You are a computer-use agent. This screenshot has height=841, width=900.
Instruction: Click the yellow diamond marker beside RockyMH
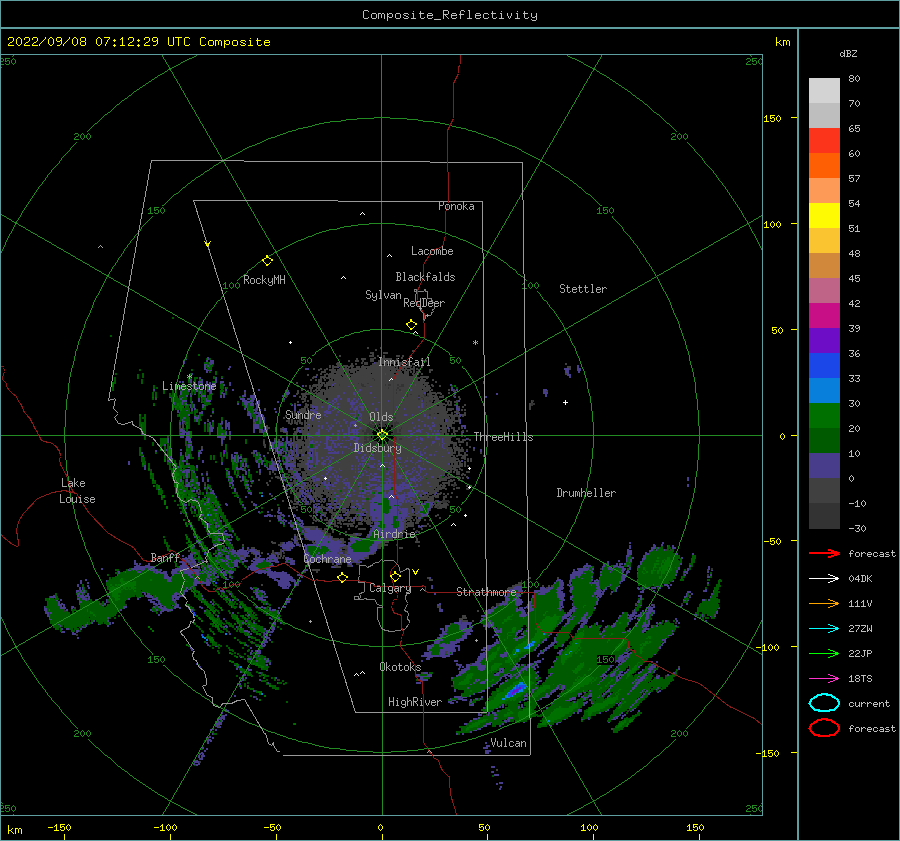pos(267,261)
